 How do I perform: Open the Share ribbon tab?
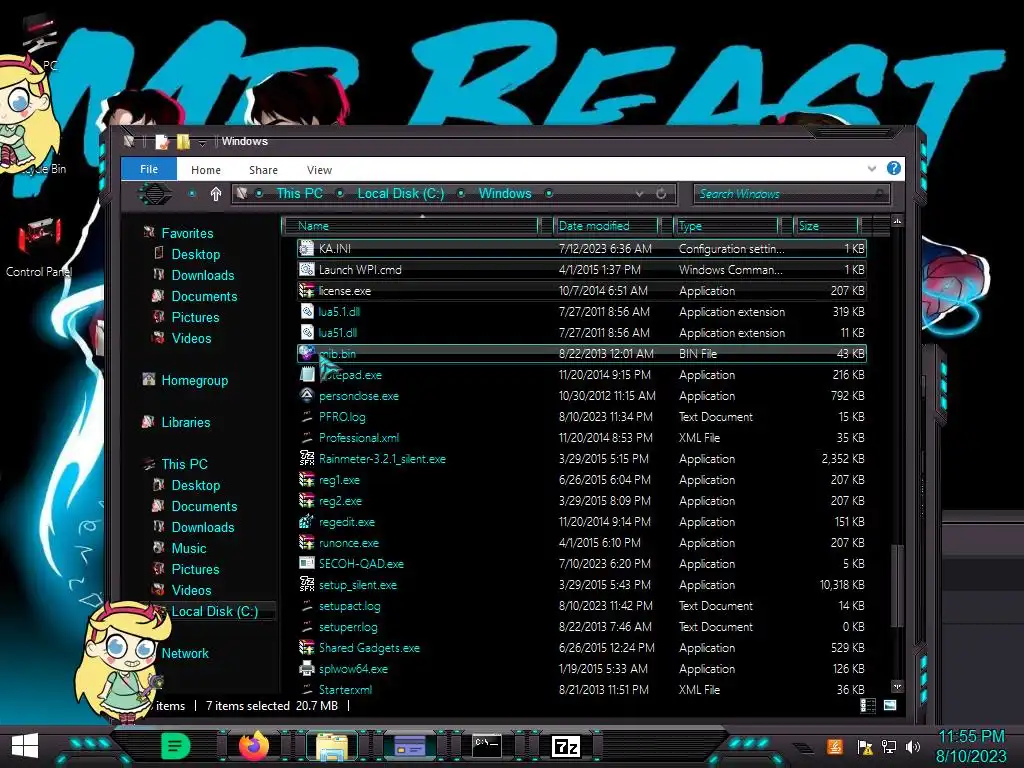pos(263,170)
